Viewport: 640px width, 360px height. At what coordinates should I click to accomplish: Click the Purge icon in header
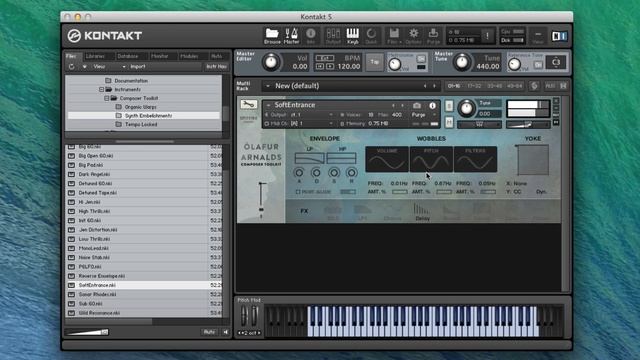pos(433,36)
